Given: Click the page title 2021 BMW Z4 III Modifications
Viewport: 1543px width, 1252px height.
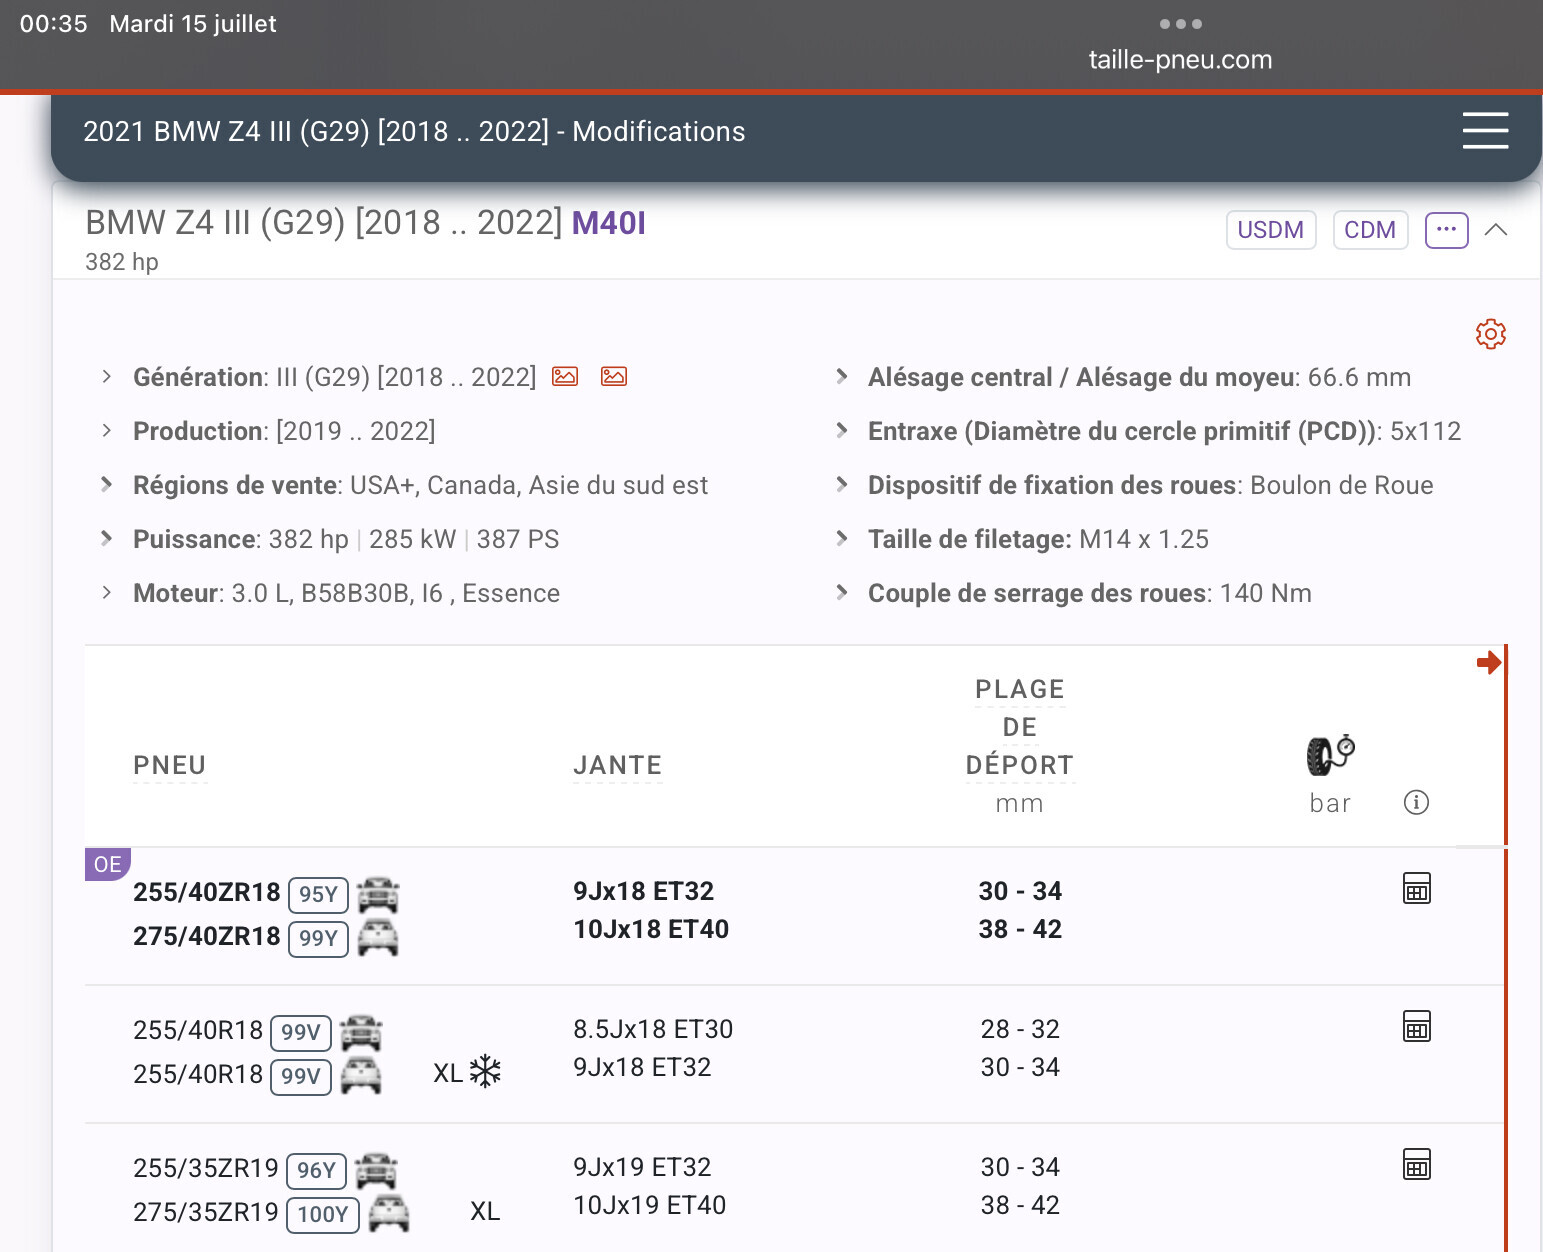Looking at the screenshot, I should coord(414,131).
